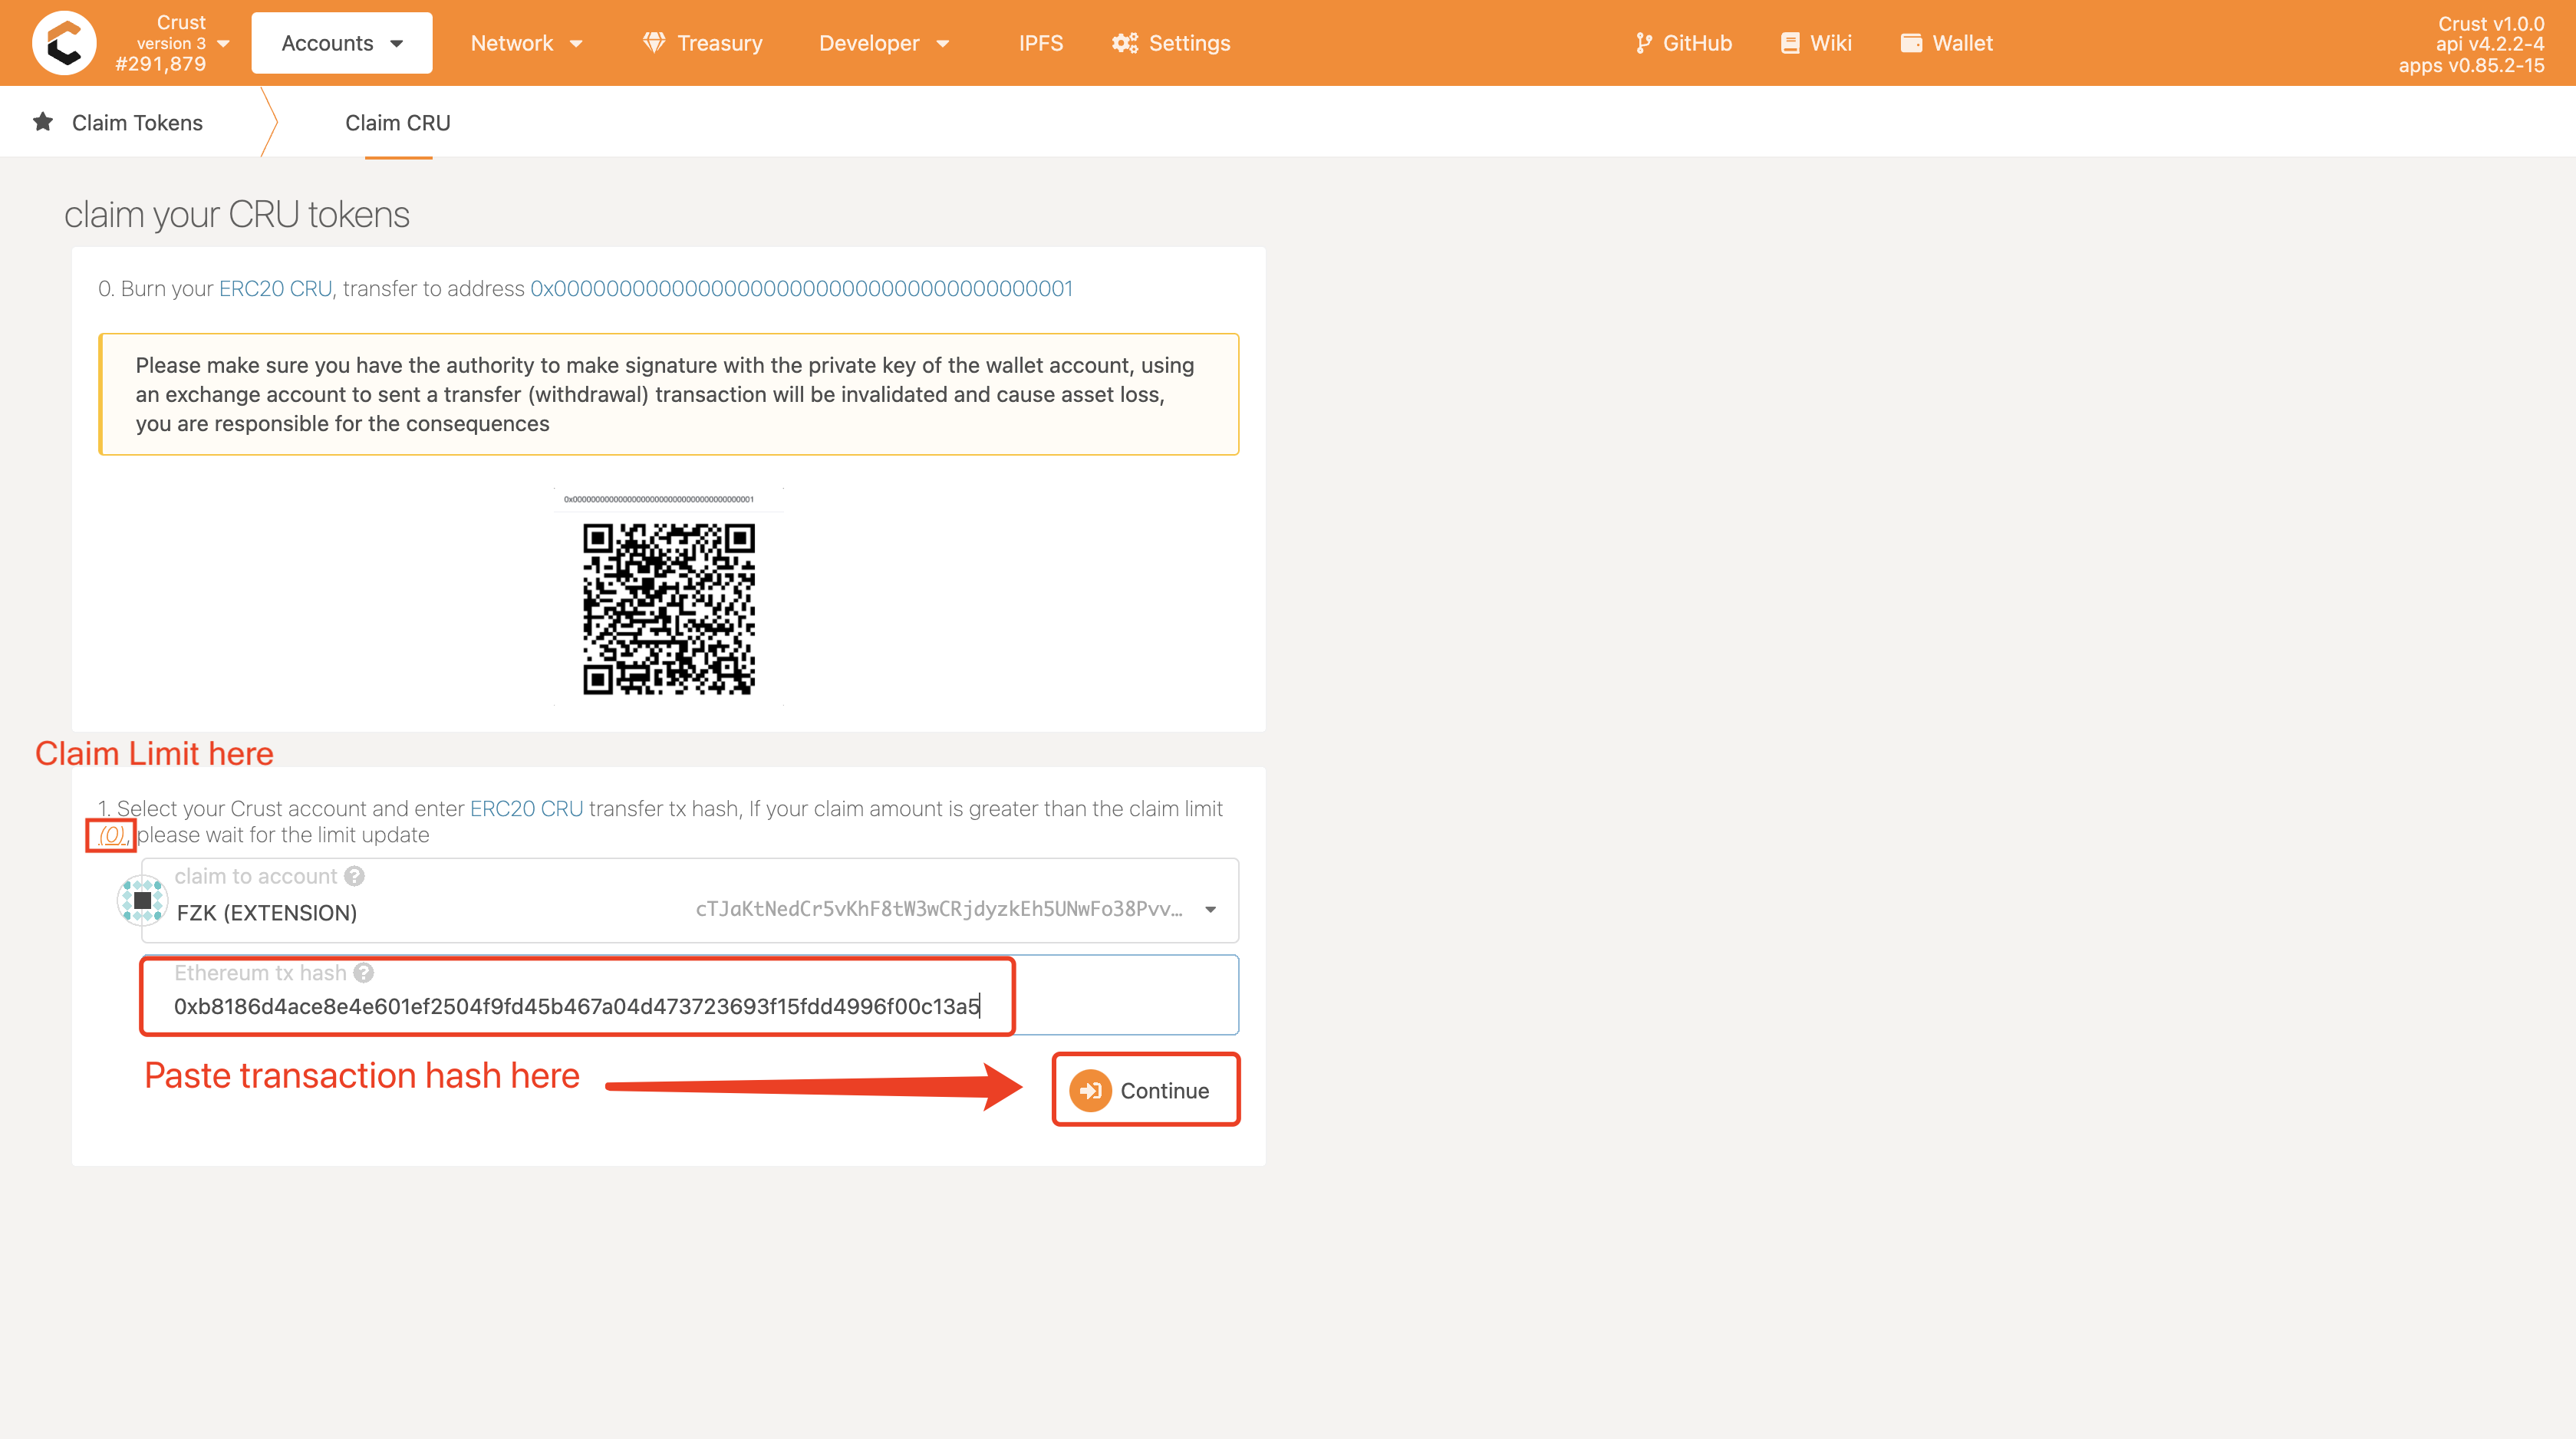Image resolution: width=2576 pixels, height=1439 pixels.
Task: Switch to the Claim CRU tab
Action: coord(398,123)
